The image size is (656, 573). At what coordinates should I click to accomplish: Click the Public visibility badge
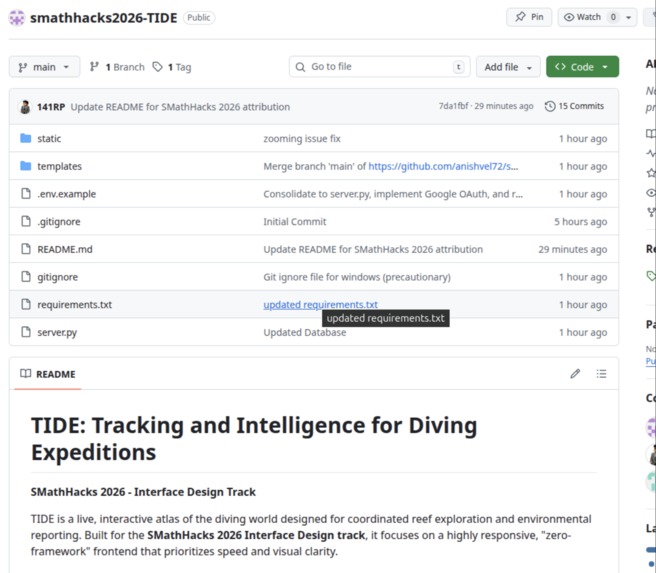pyautogui.click(x=199, y=18)
